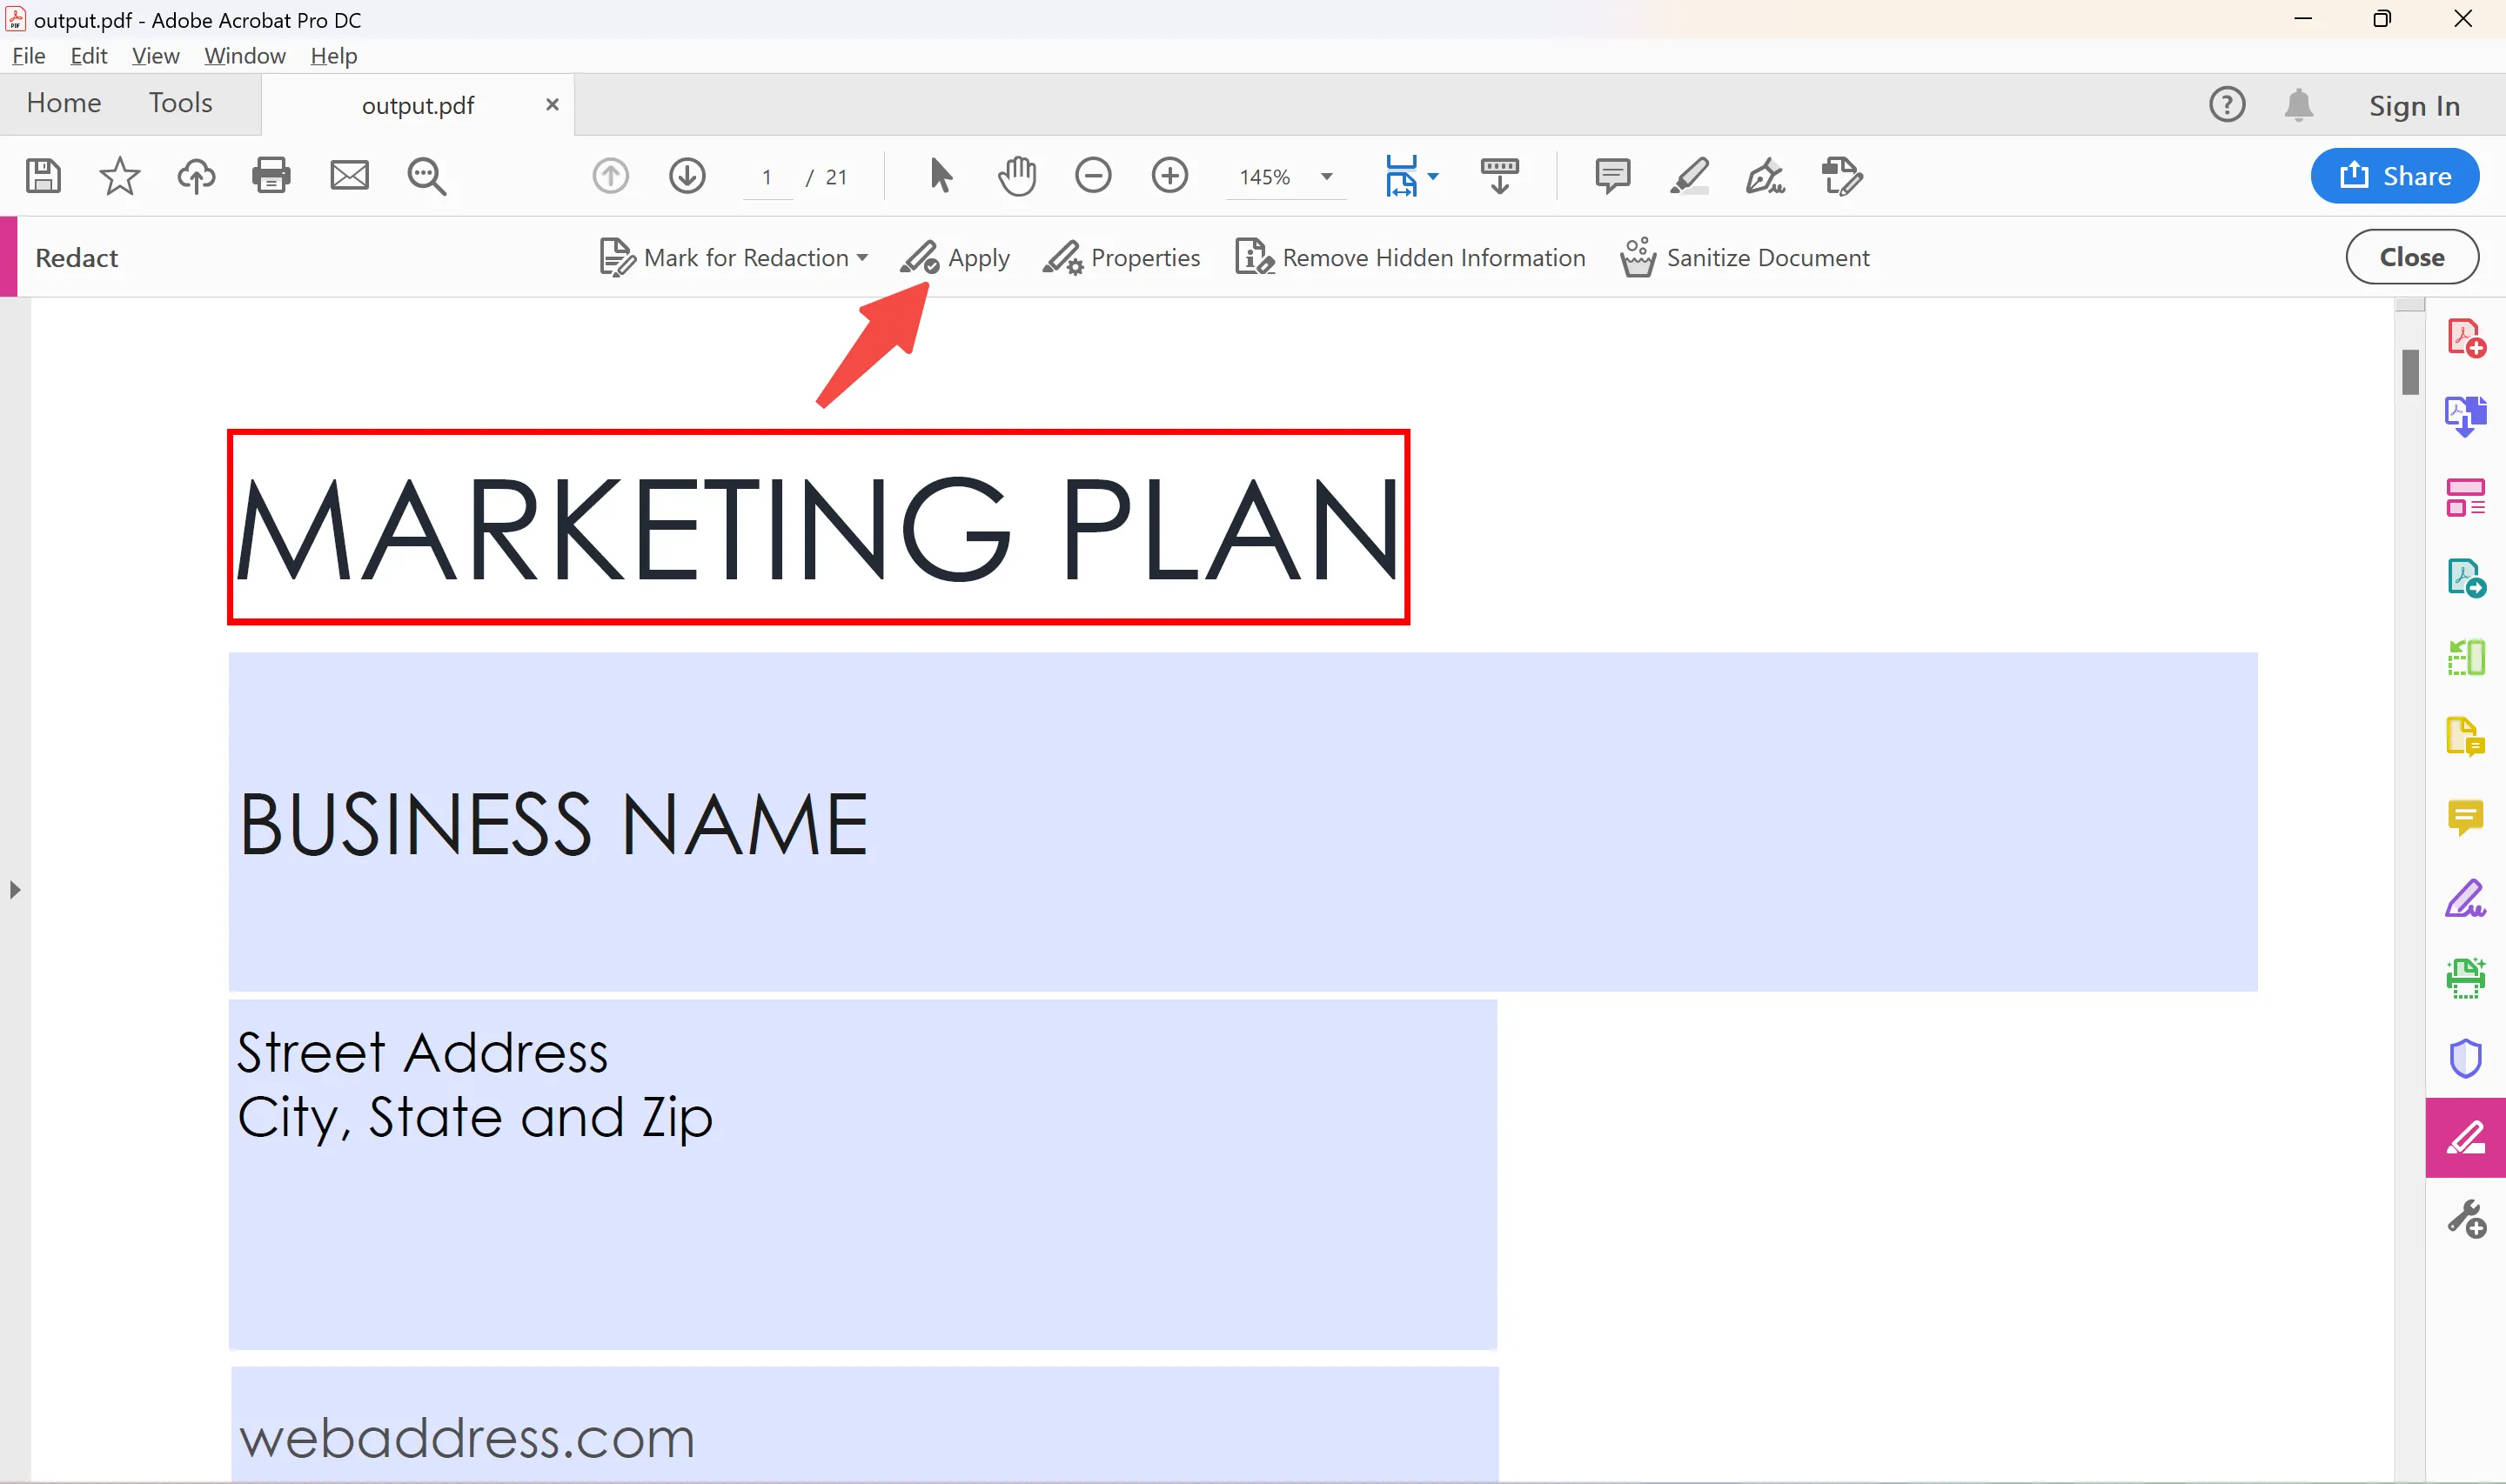Zoom out using the minus icon
Image resolution: width=2506 pixels, height=1484 pixels.
[1094, 175]
